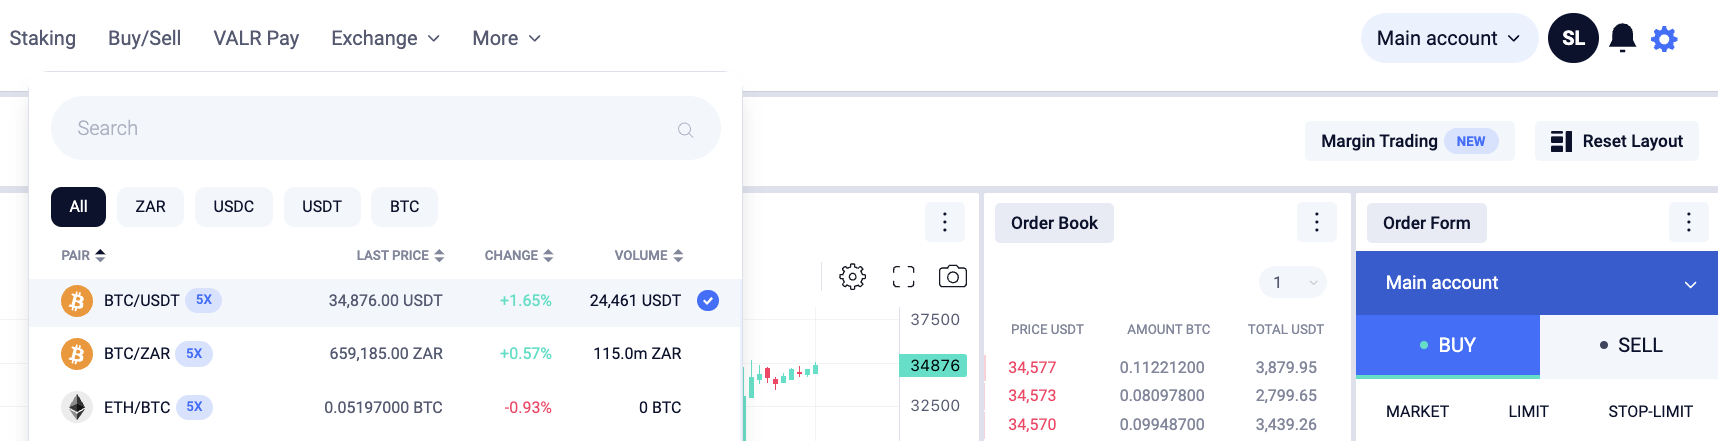Image resolution: width=1718 pixels, height=441 pixels.
Task: Open chart settings gear icon
Action: [852, 276]
